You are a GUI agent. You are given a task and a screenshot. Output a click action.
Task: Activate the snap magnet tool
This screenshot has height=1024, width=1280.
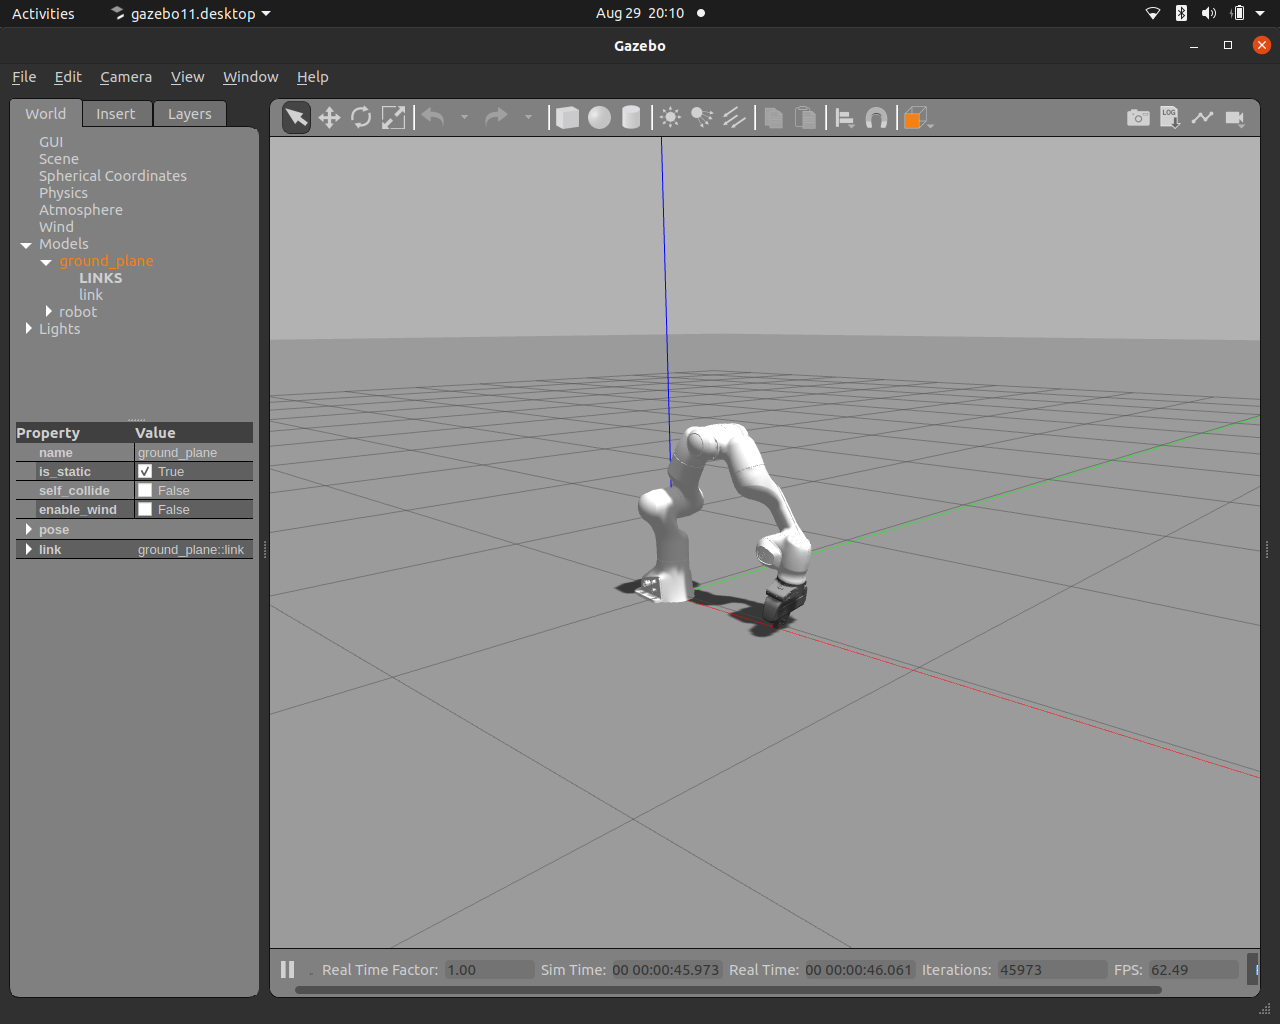[877, 118]
